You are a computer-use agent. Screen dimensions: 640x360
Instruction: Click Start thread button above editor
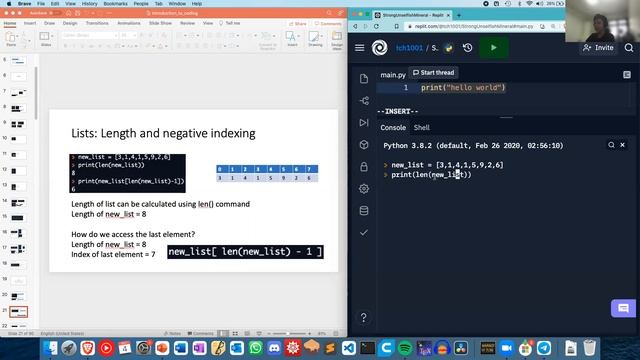(433, 73)
